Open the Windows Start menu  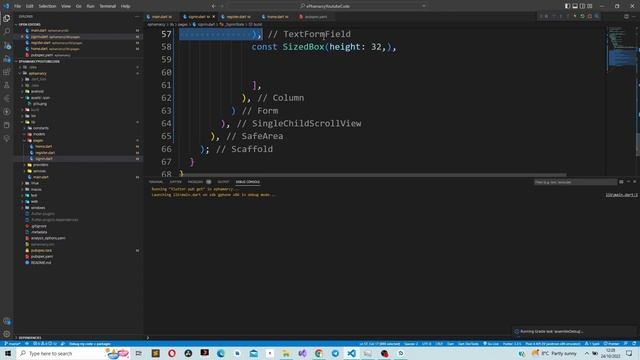pyautogui.click(x=8, y=353)
